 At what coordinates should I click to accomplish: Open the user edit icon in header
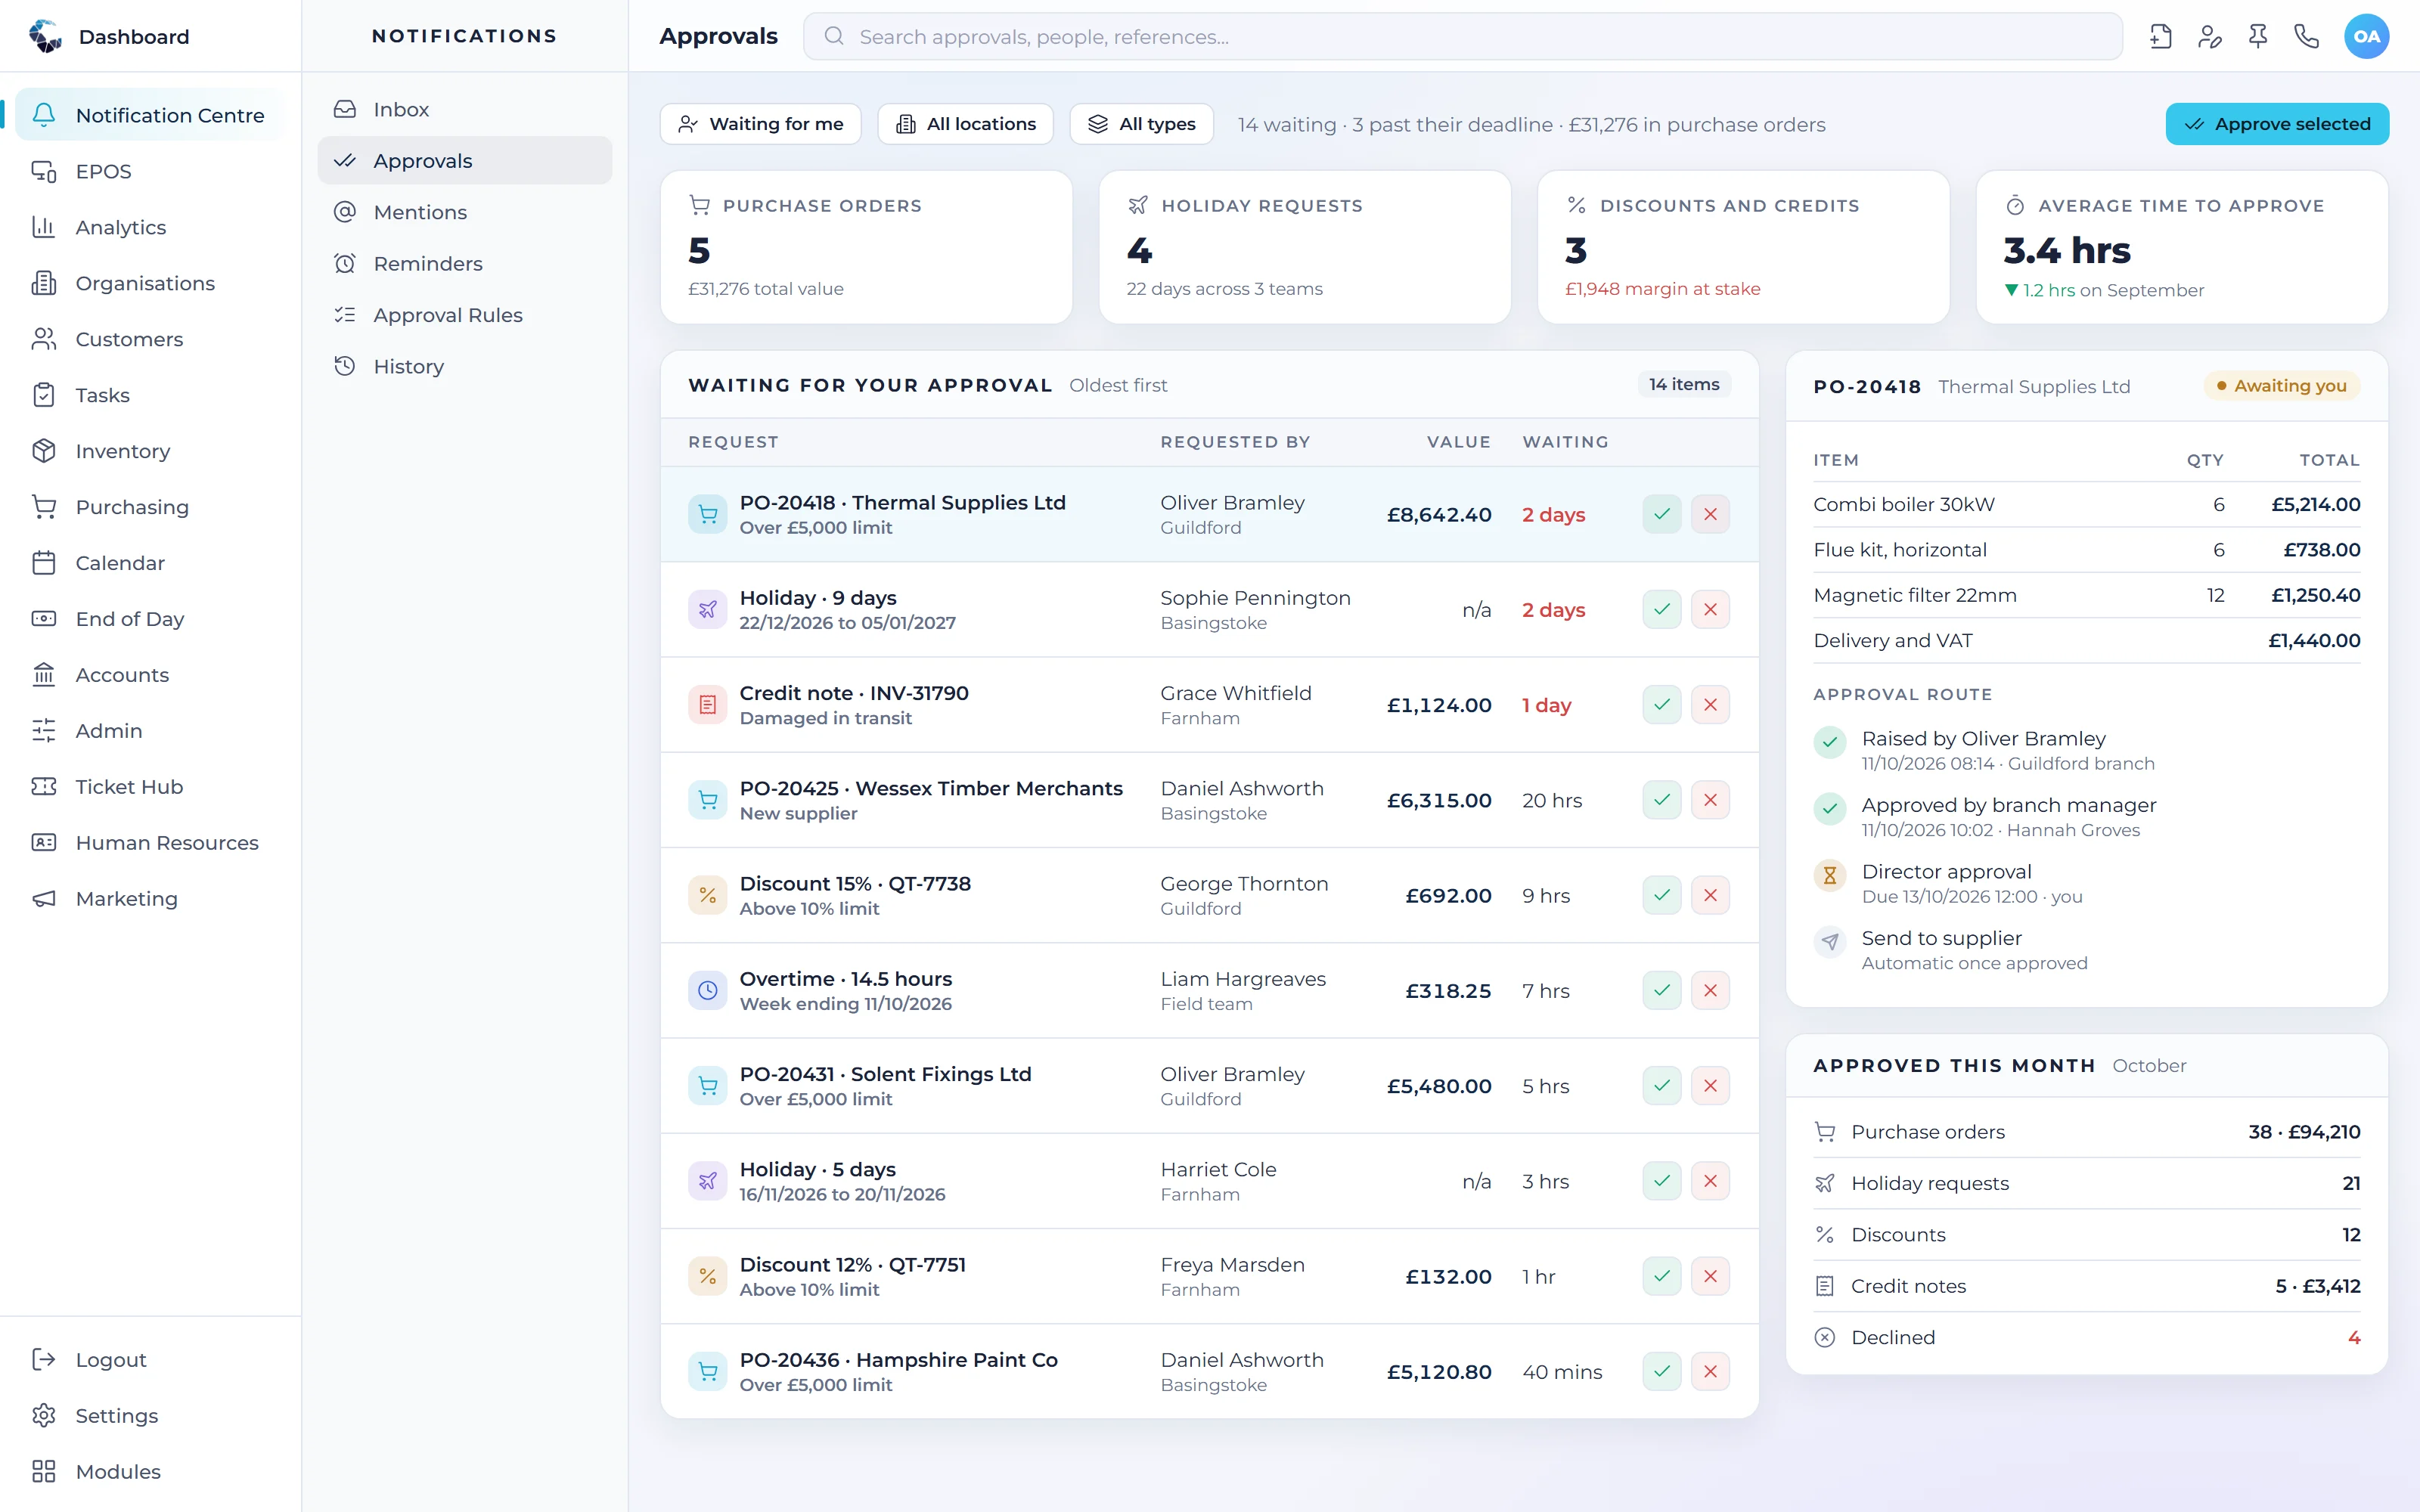pyautogui.click(x=2210, y=37)
